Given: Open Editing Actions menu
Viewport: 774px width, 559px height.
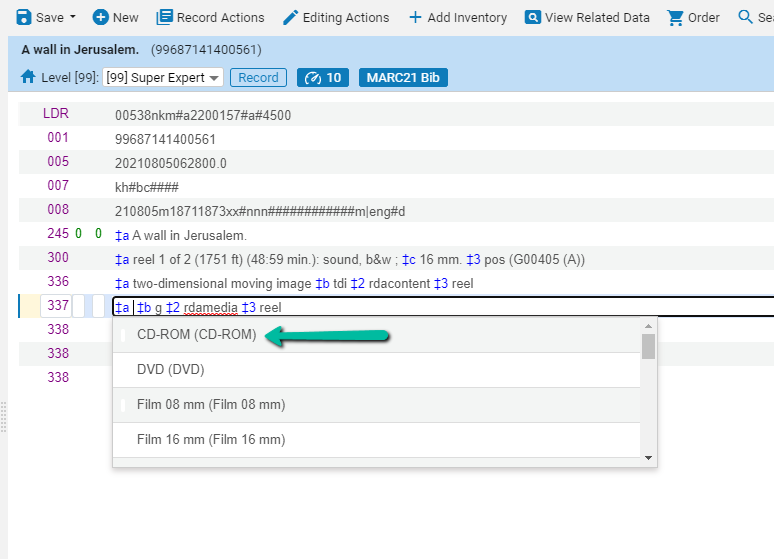Looking at the screenshot, I should [x=335, y=17].
